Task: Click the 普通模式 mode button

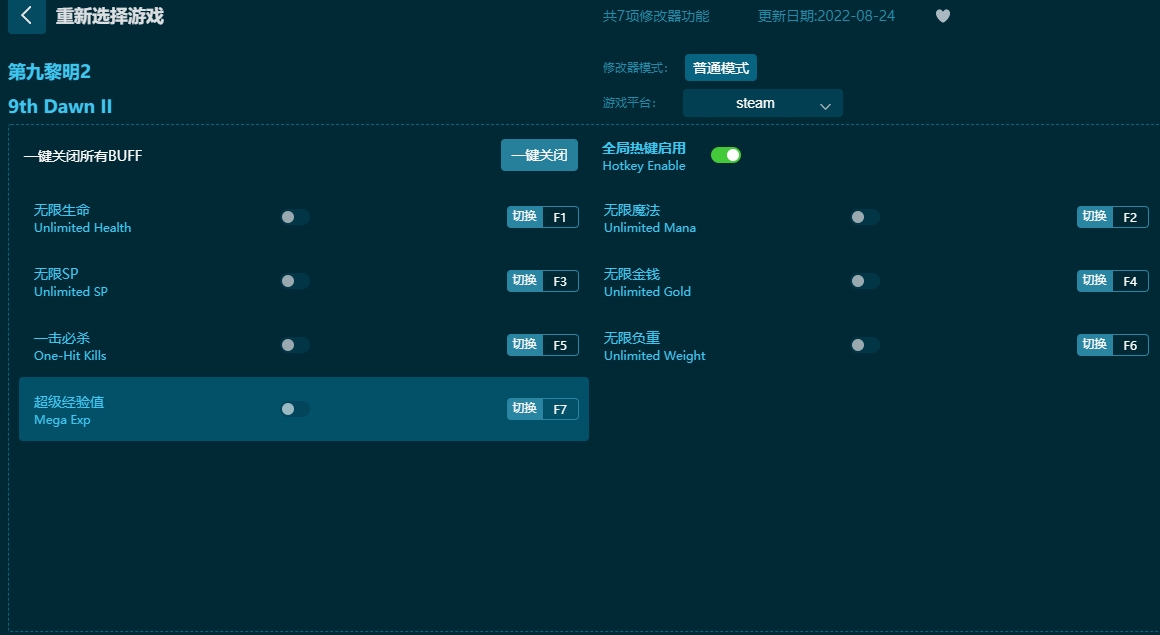Action: click(x=721, y=68)
